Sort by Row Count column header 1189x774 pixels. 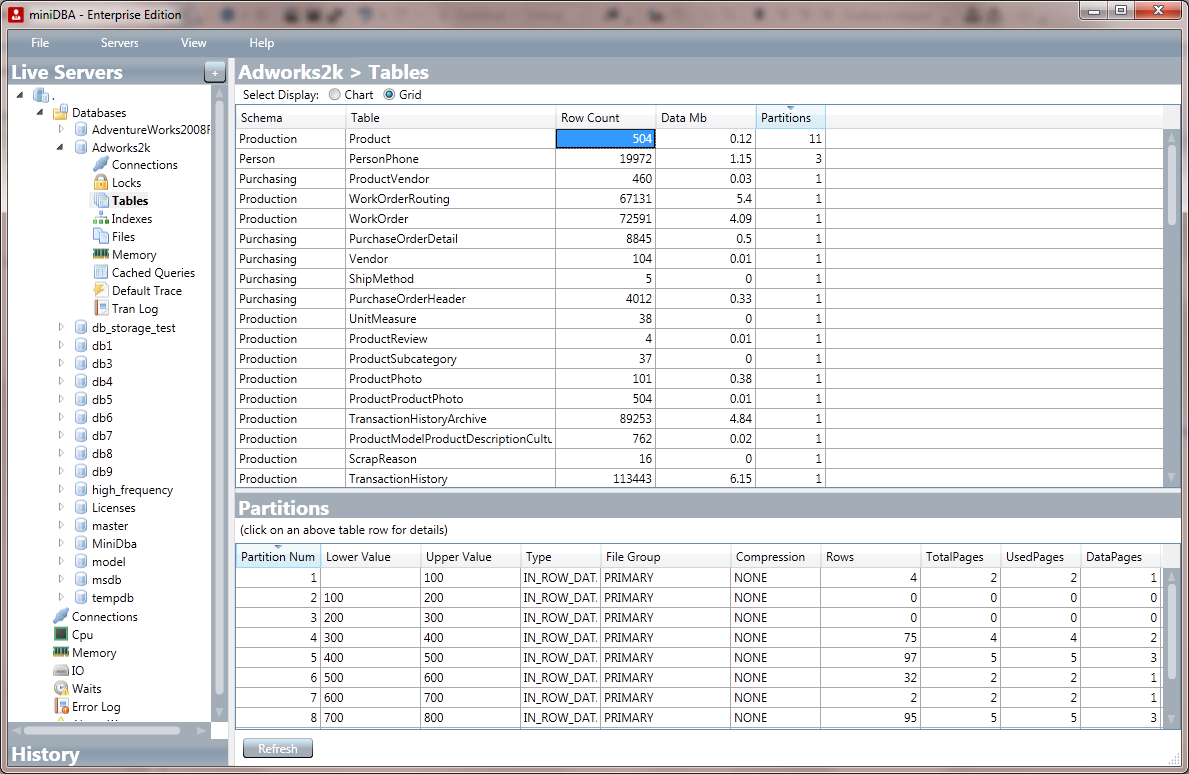[x=606, y=118]
